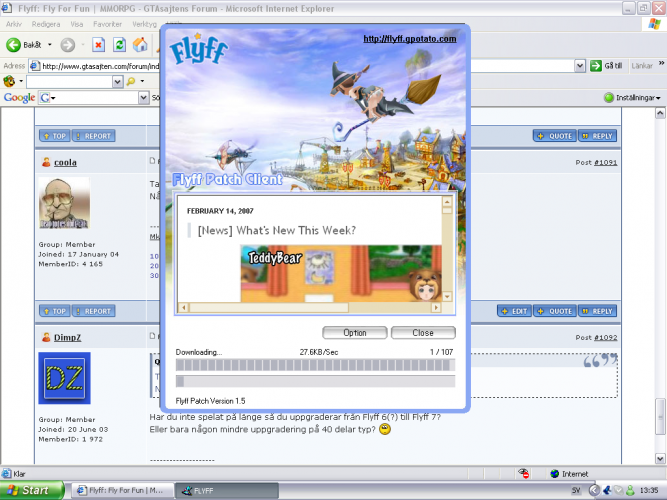Click the Forward arrow icon in browser toolbar

68,45
